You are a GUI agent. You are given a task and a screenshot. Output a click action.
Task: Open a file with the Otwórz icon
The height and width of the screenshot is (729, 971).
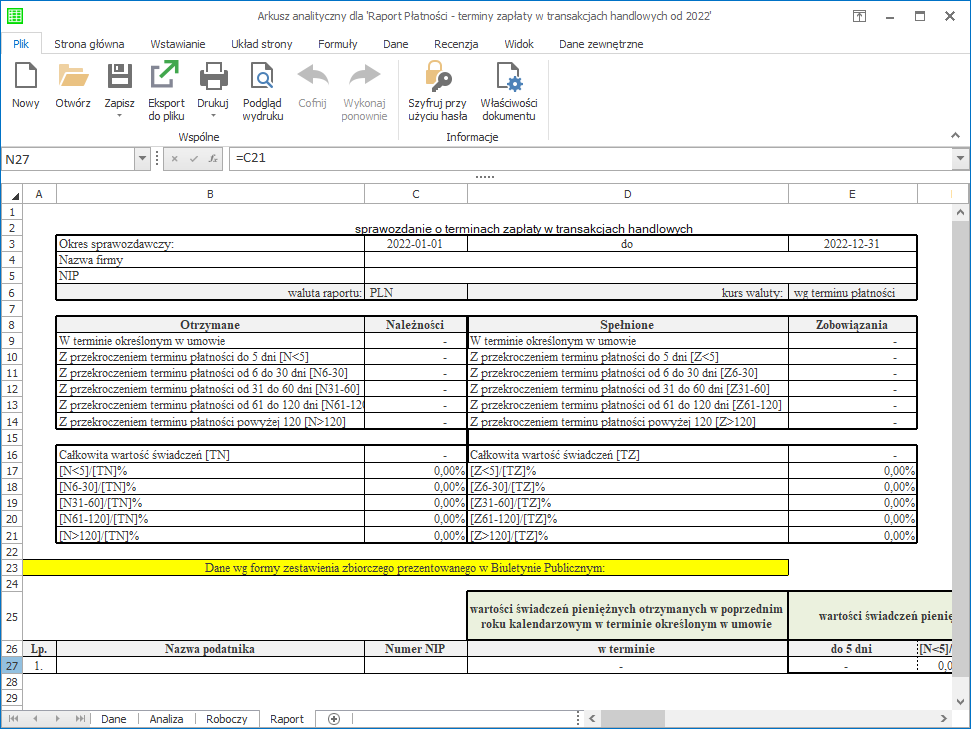[x=73, y=77]
